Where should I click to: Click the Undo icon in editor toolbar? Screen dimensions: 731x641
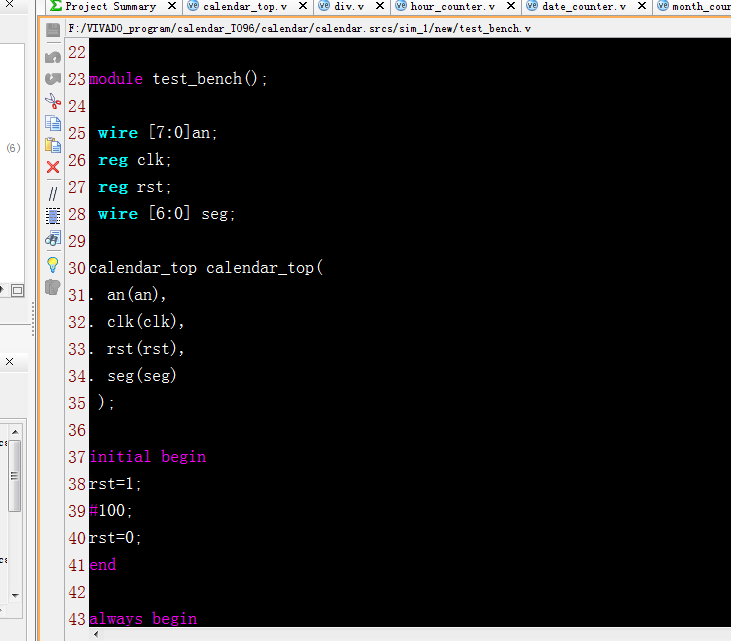click(x=53, y=57)
